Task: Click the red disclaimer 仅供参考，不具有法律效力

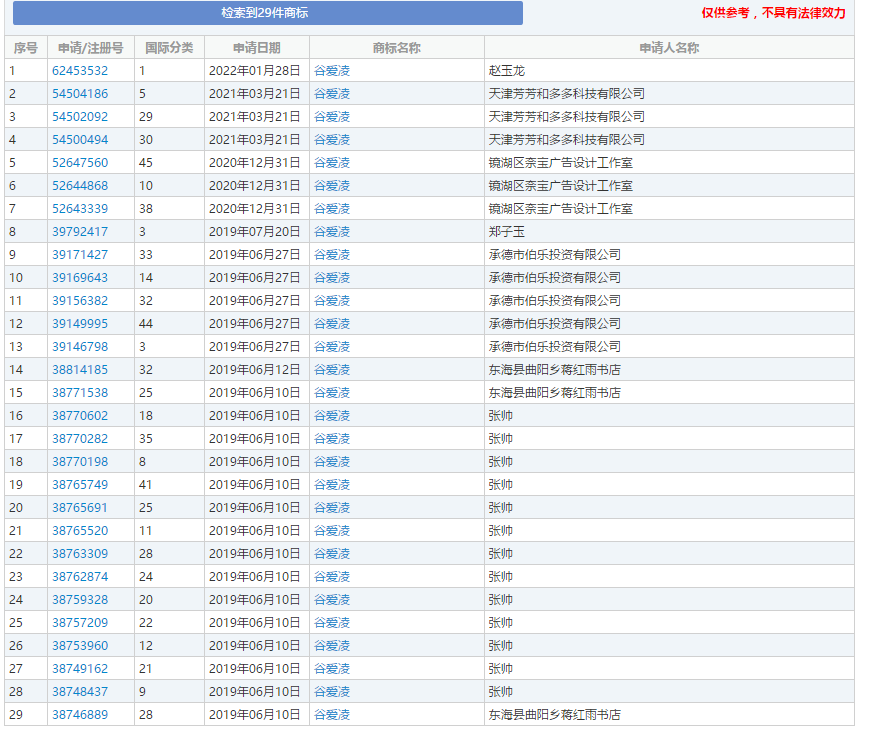Action: click(773, 13)
